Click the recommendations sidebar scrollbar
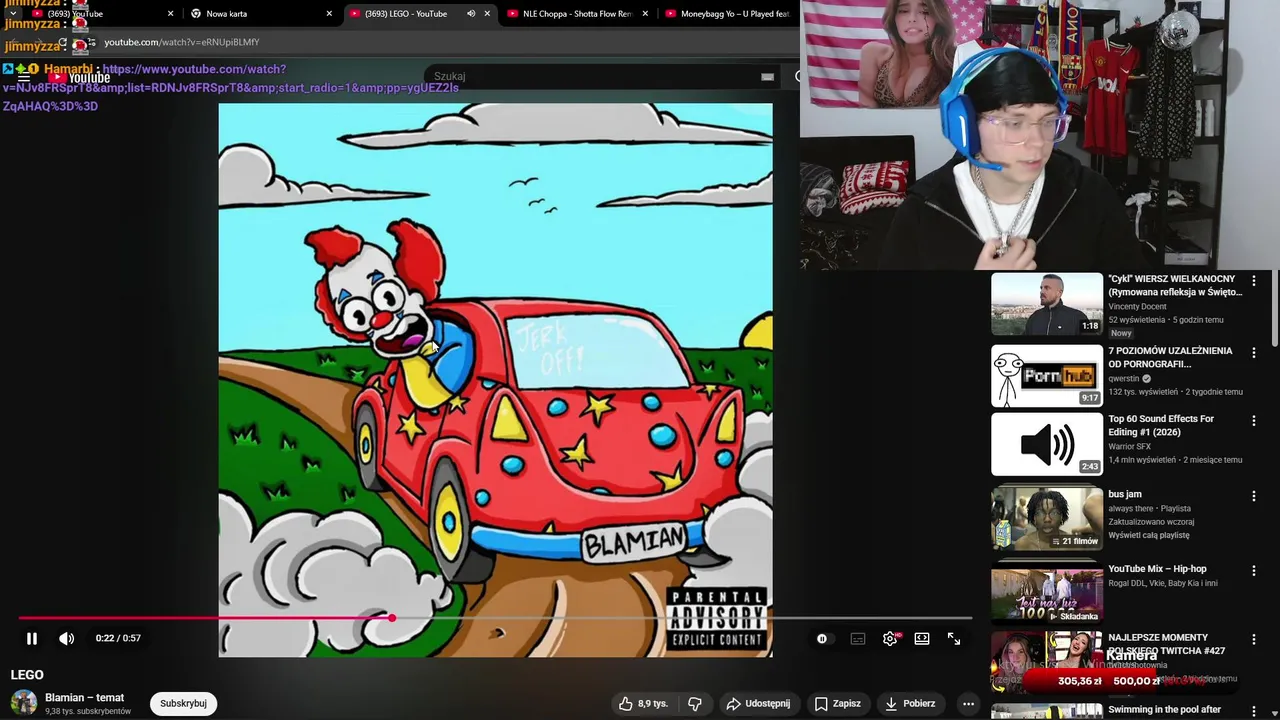 click(x=1274, y=310)
